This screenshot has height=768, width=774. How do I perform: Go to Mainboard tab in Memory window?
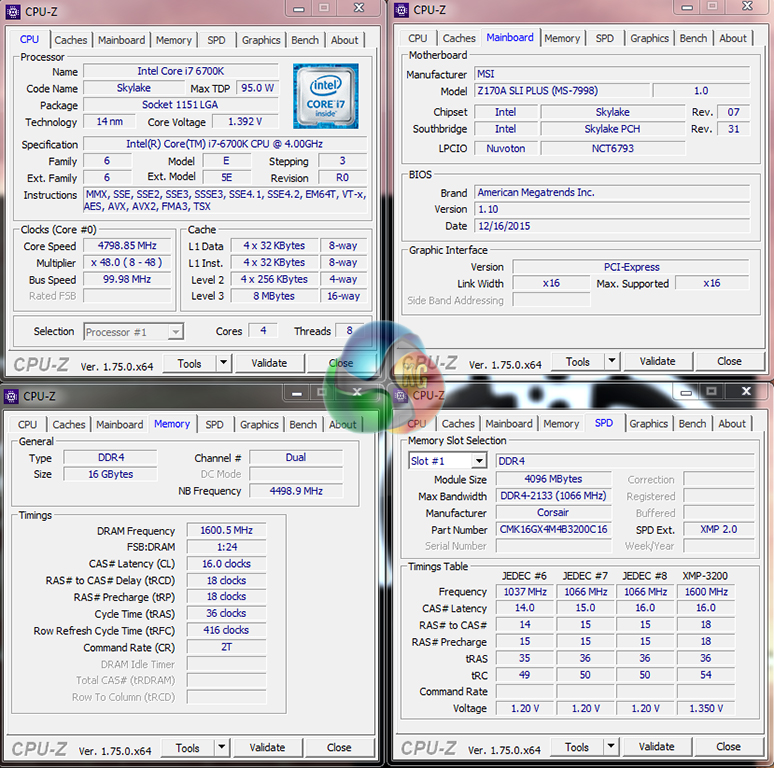pyautogui.click(x=119, y=424)
